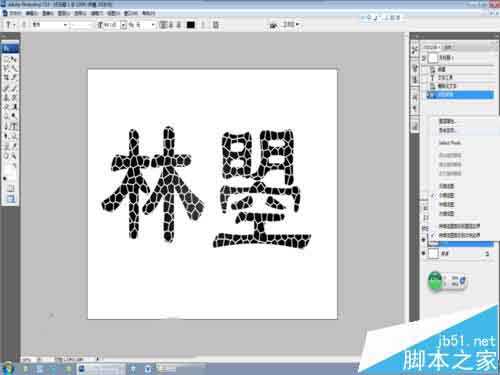Select the Clone Stamp tool
The width and height of the screenshot is (500, 375).
(6, 97)
